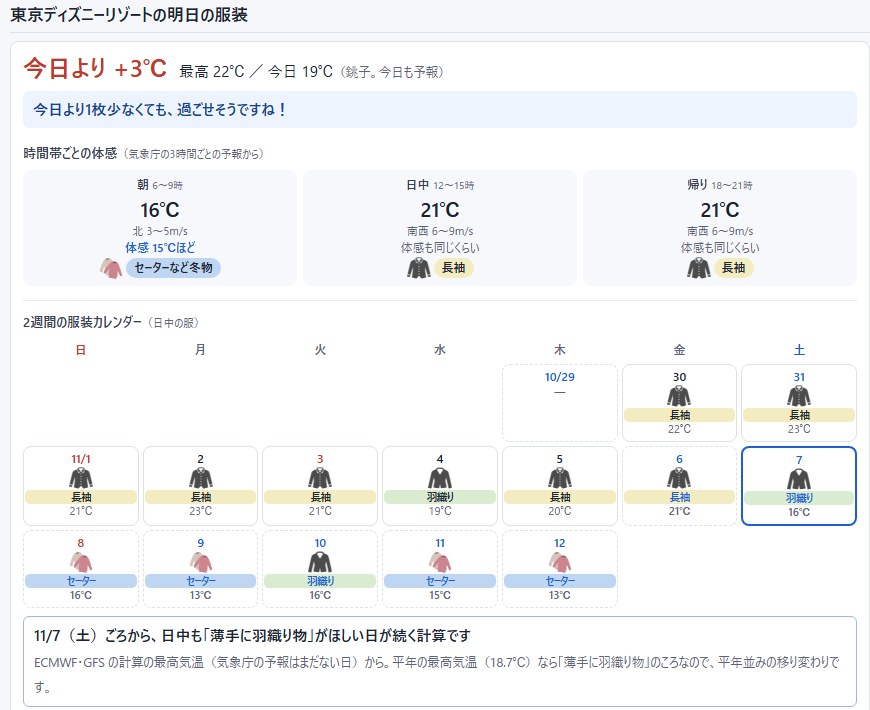This screenshot has height=710, width=870.
Task: Select the 11/1 Sunday calendar cell
Action: click(x=81, y=486)
